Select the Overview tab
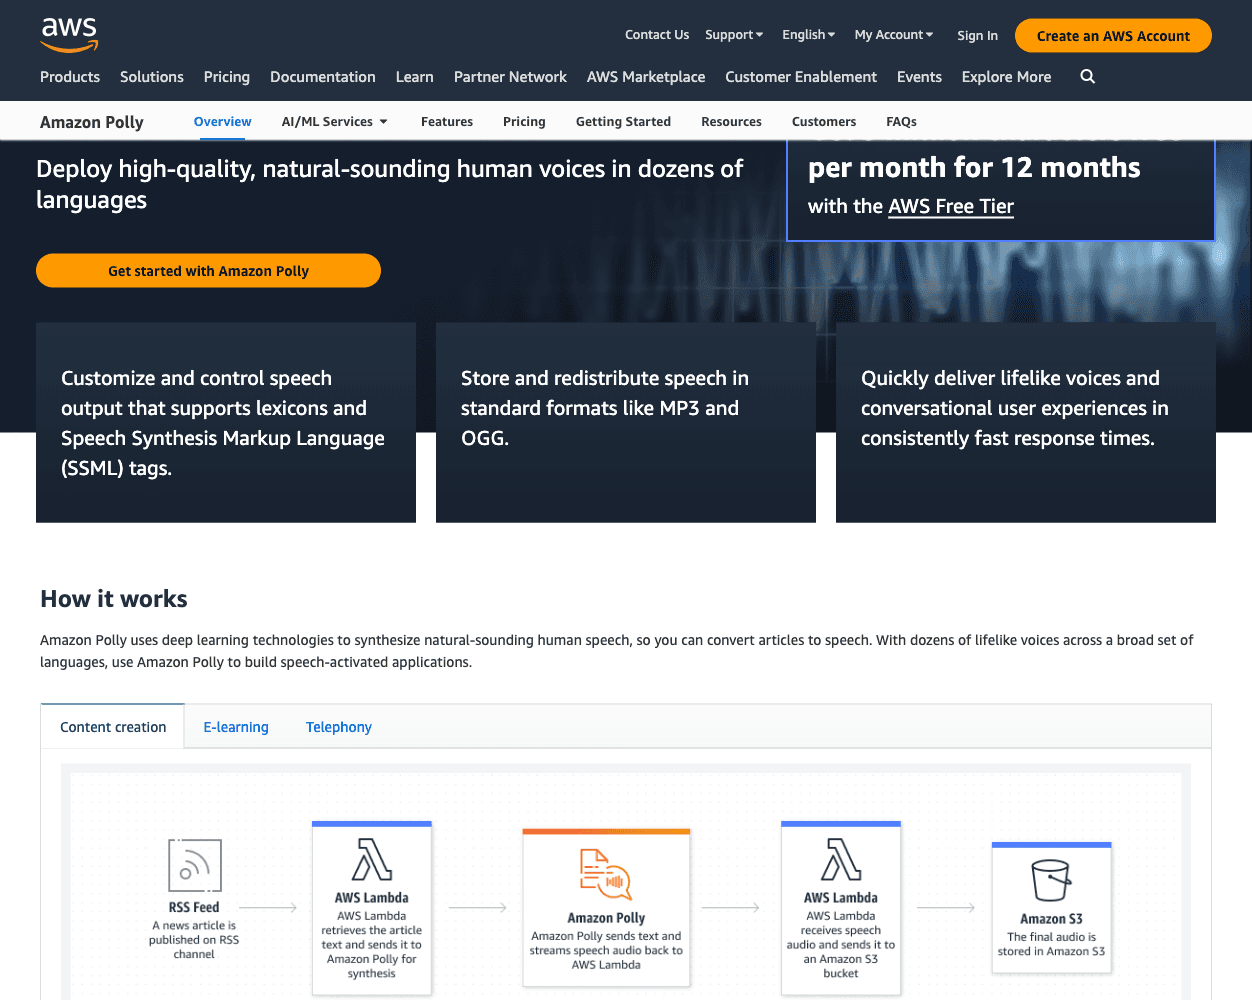The width and height of the screenshot is (1252, 1000). [x=223, y=122]
